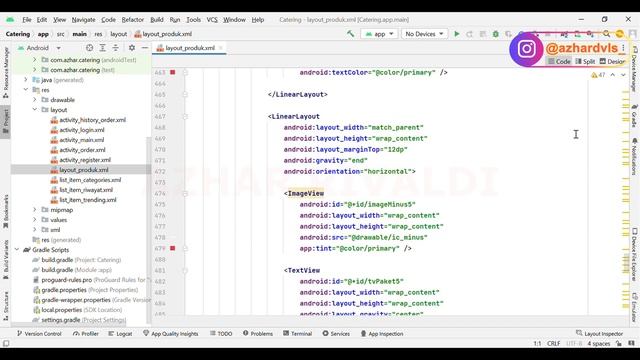
Task: Click the 4 spaces indent status
Action: 598,344
